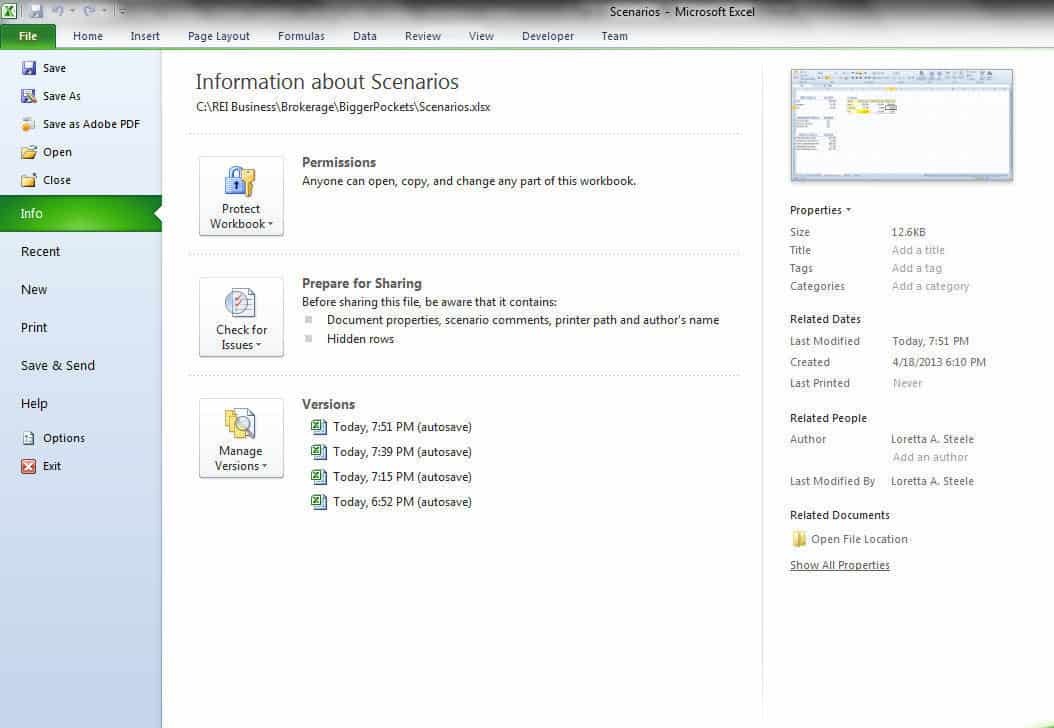Open the Review ribbon tab
Viewport: 1054px width, 728px height.
click(x=423, y=36)
